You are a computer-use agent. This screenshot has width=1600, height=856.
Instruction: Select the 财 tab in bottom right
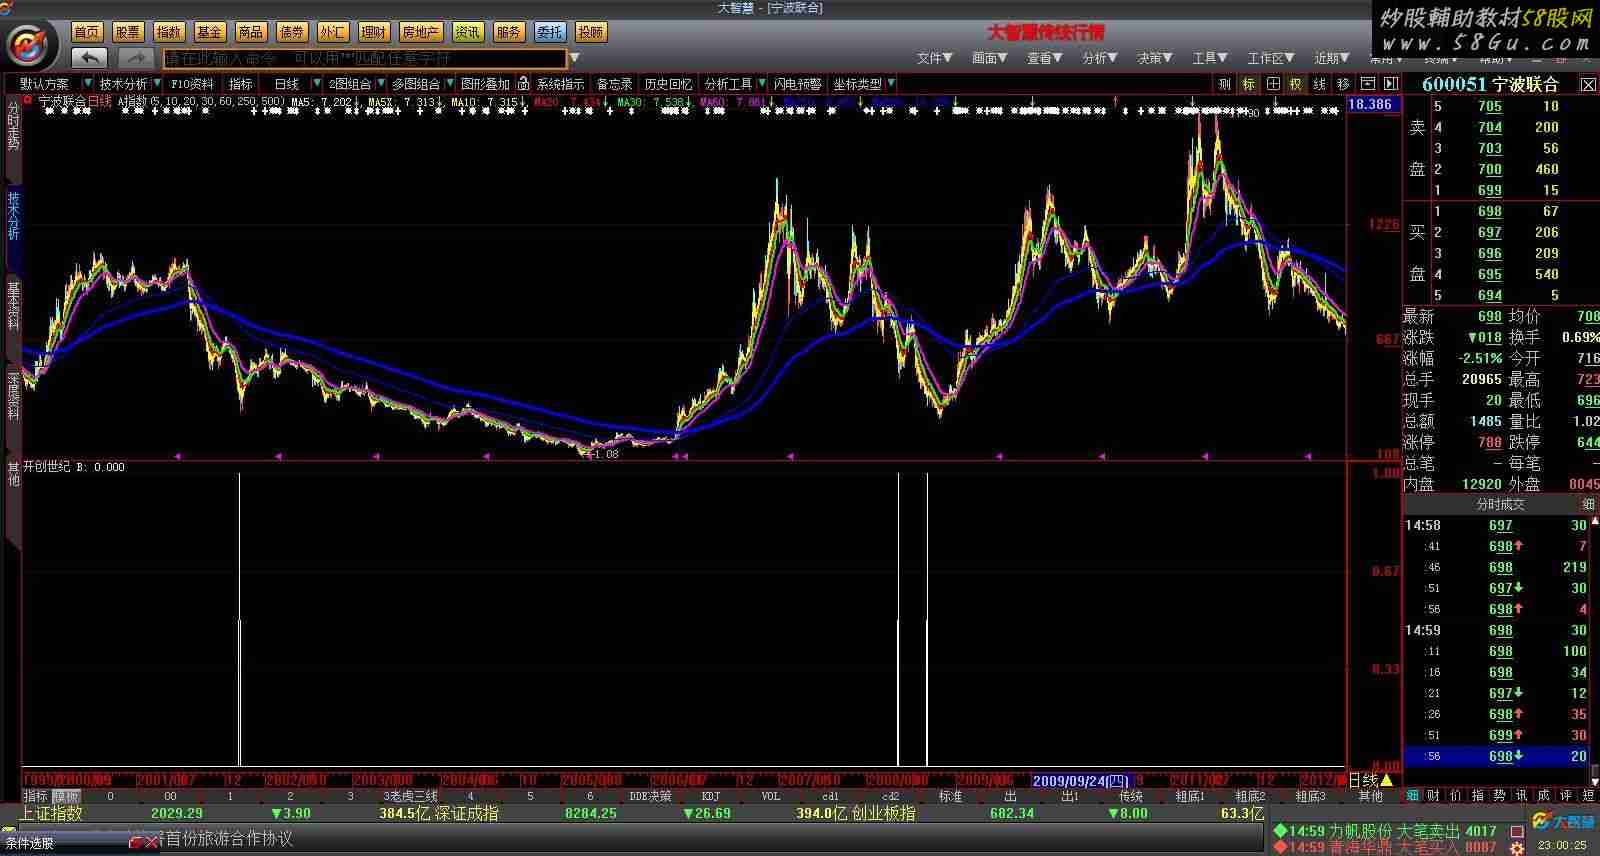[x=1433, y=796]
